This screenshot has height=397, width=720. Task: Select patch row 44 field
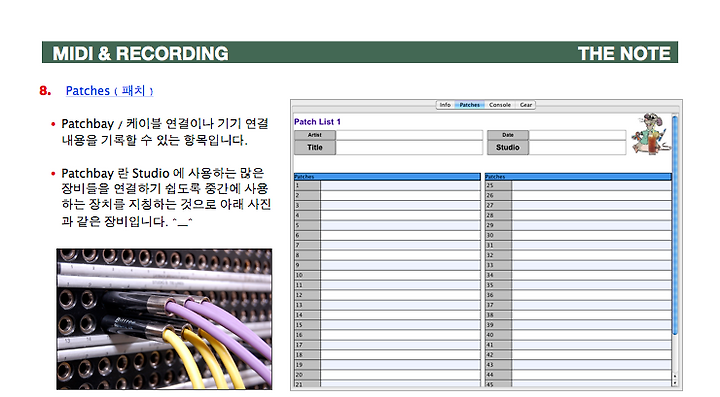tap(591, 375)
